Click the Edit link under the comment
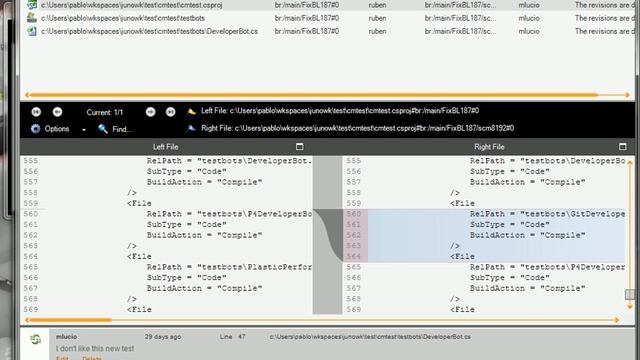 tap(62, 358)
